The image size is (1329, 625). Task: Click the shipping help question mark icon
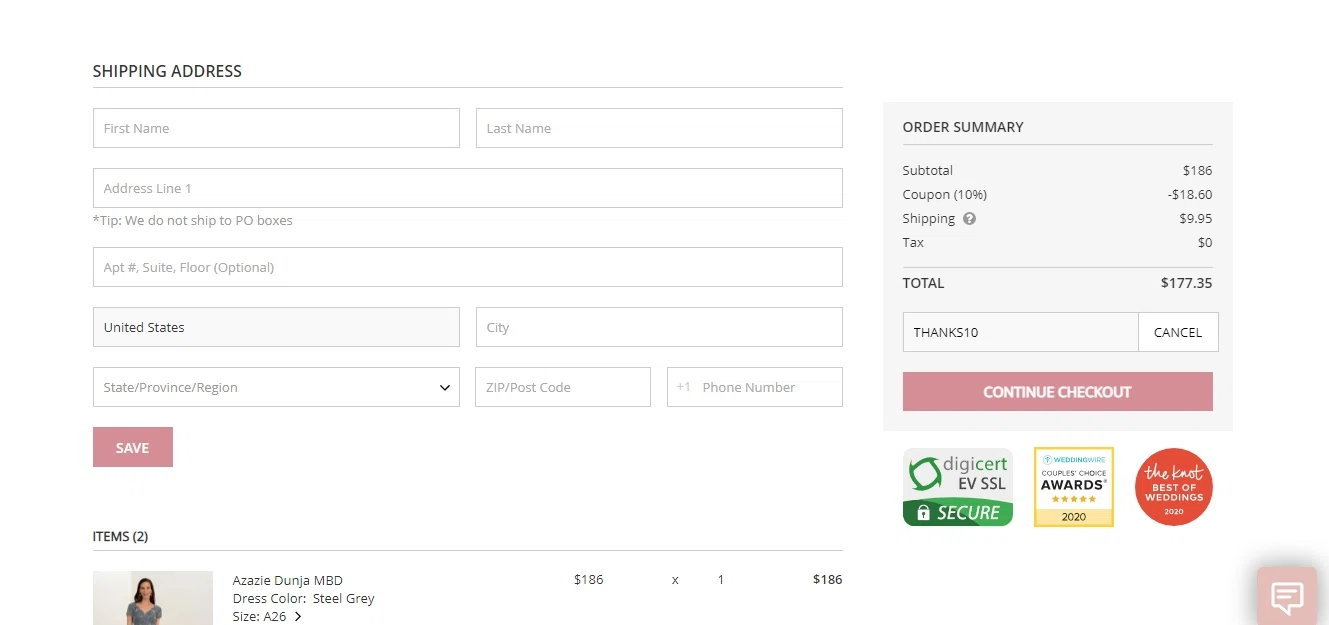[x=969, y=219]
